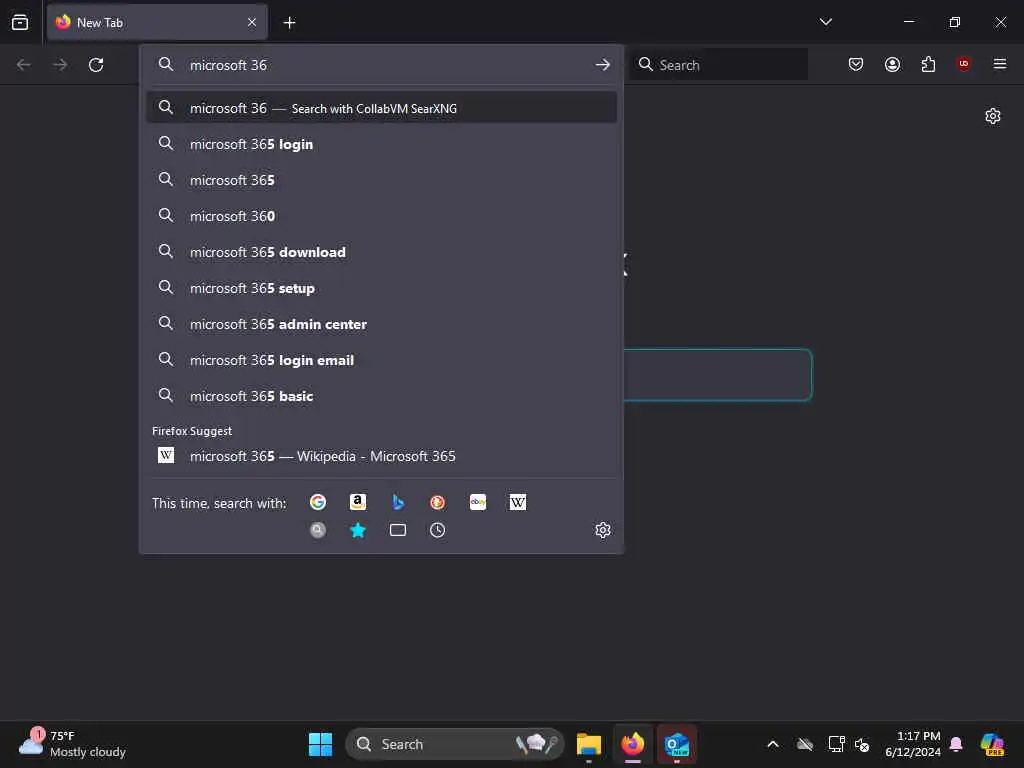1024x768 pixels.
Task: Search this time with Google
Action: coord(318,502)
